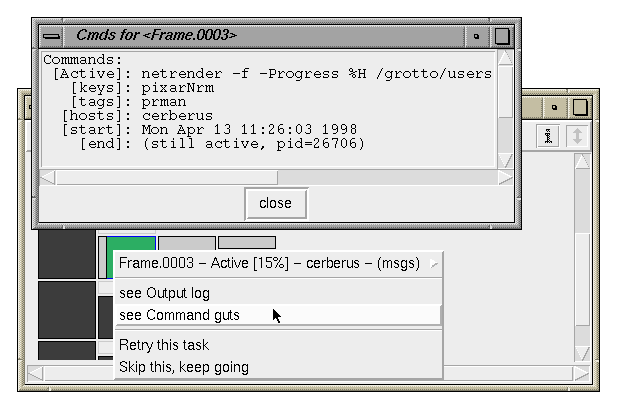The width and height of the screenshot is (618, 408).
Task: Click the horizontal scrollbar thumb in Cmds dialog
Action: pyautogui.click(x=167, y=178)
